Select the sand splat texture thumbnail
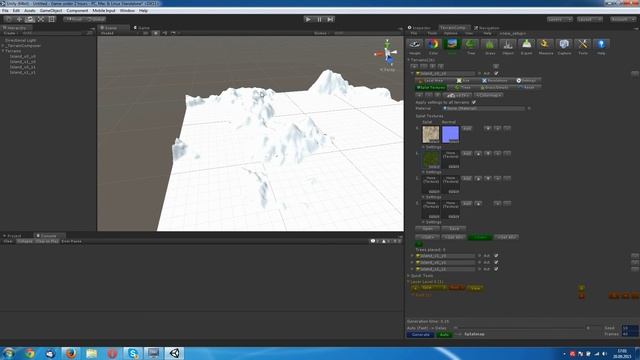Screen dimensions: 640x360 [x=431, y=134]
